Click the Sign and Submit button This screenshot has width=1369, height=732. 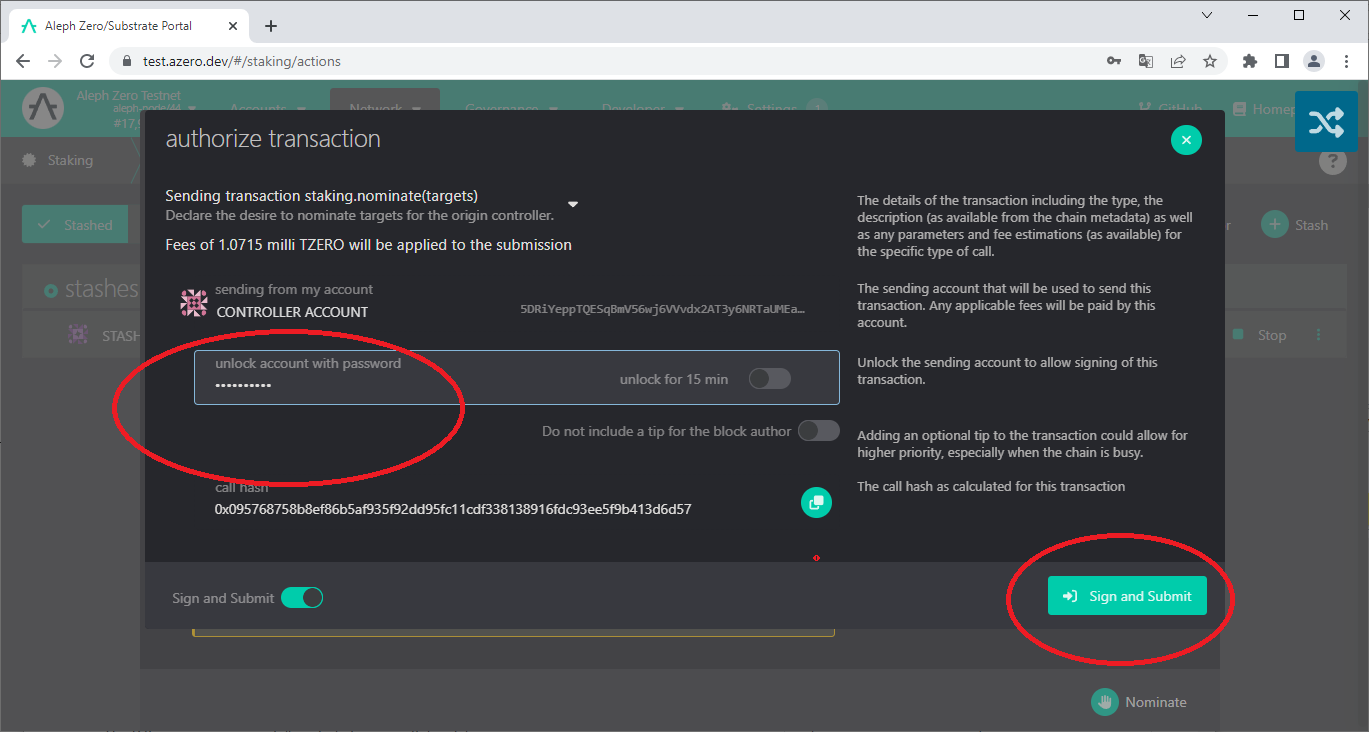coord(1127,596)
